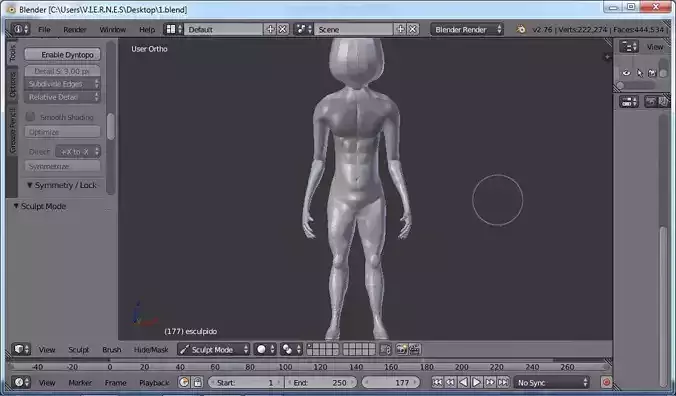Add a new scene
Image resolution: width=676 pixels, height=396 pixels.
pos(401,29)
